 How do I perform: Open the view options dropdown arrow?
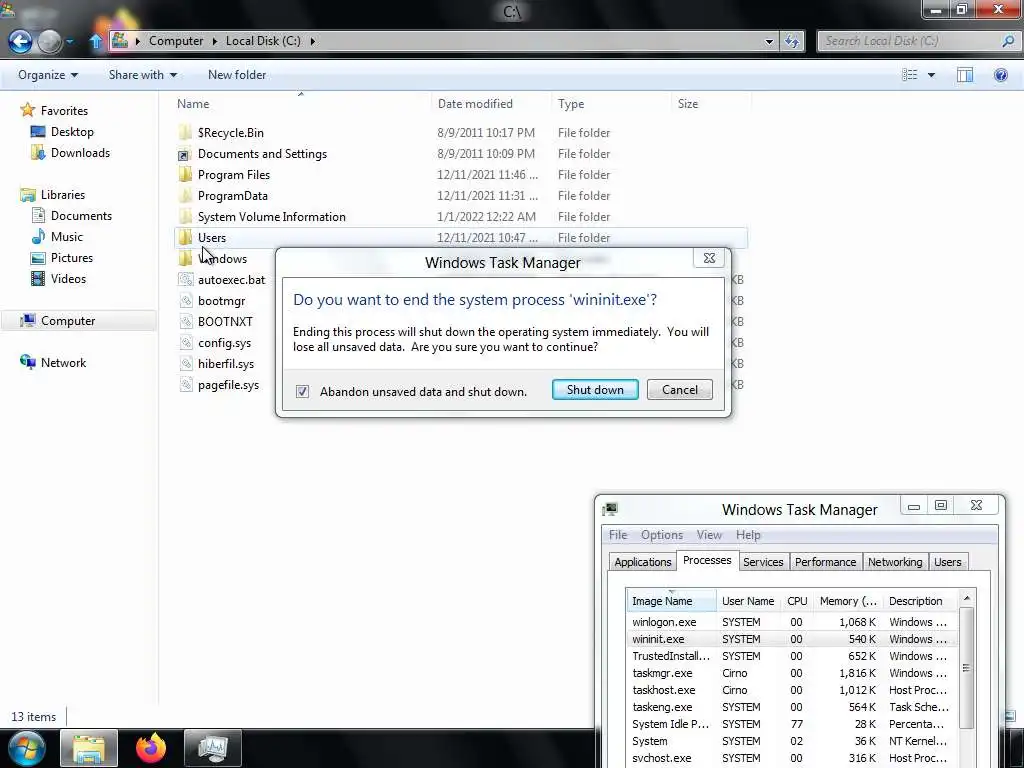tap(931, 75)
